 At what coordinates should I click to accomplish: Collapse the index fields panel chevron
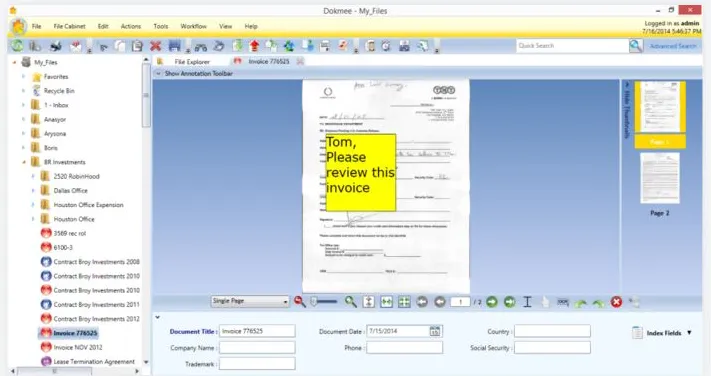click(x=158, y=317)
